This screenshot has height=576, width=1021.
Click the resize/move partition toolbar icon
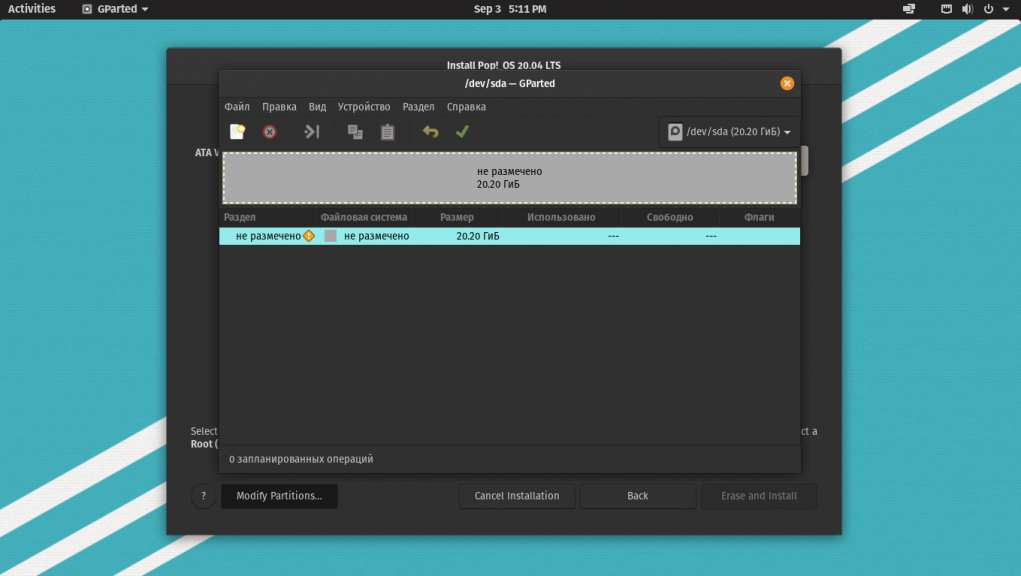[x=312, y=132]
